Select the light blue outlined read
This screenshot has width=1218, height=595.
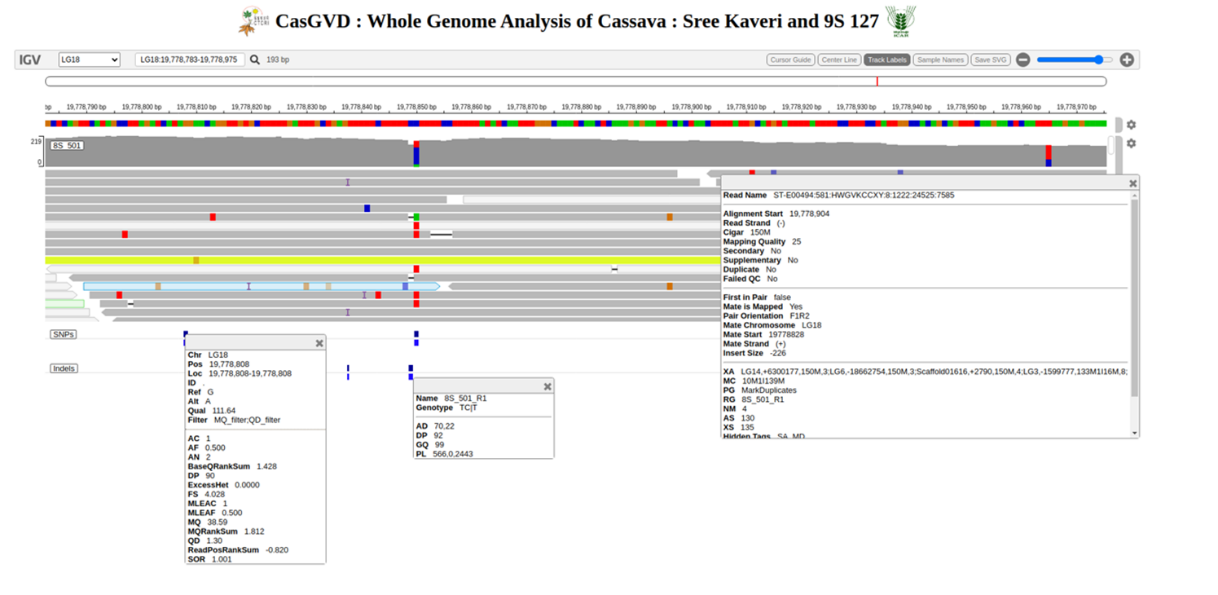tap(260, 287)
